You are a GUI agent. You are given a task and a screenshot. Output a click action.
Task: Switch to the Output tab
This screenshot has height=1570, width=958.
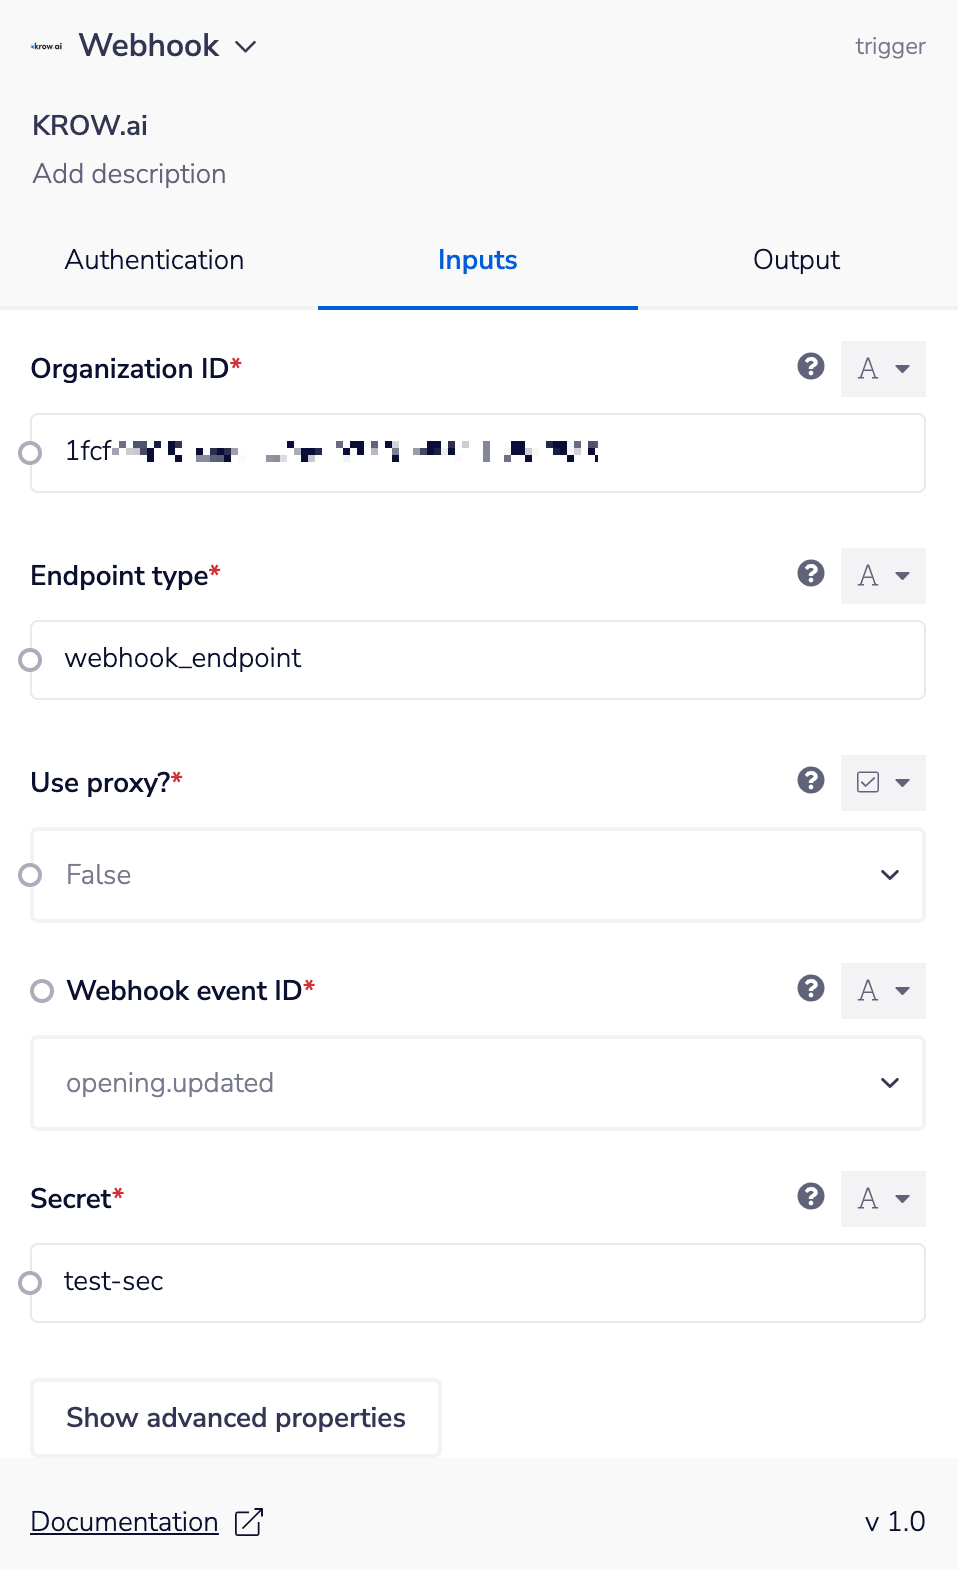[796, 260]
